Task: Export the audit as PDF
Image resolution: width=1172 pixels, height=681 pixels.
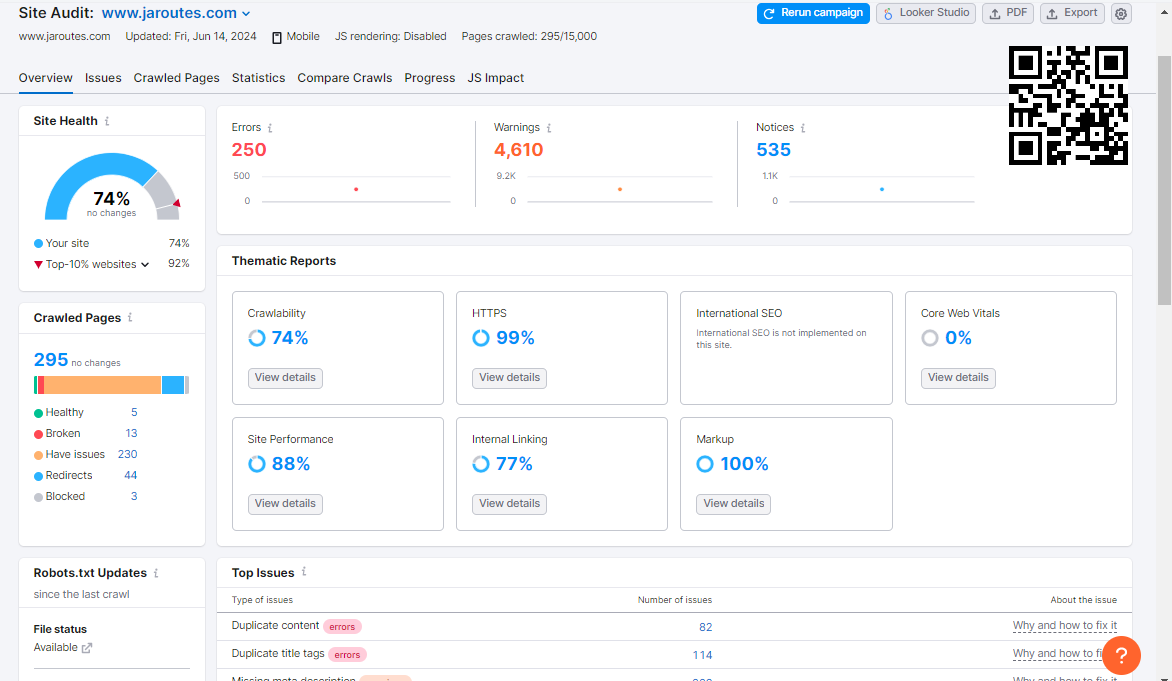Action: pos(1007,13)
